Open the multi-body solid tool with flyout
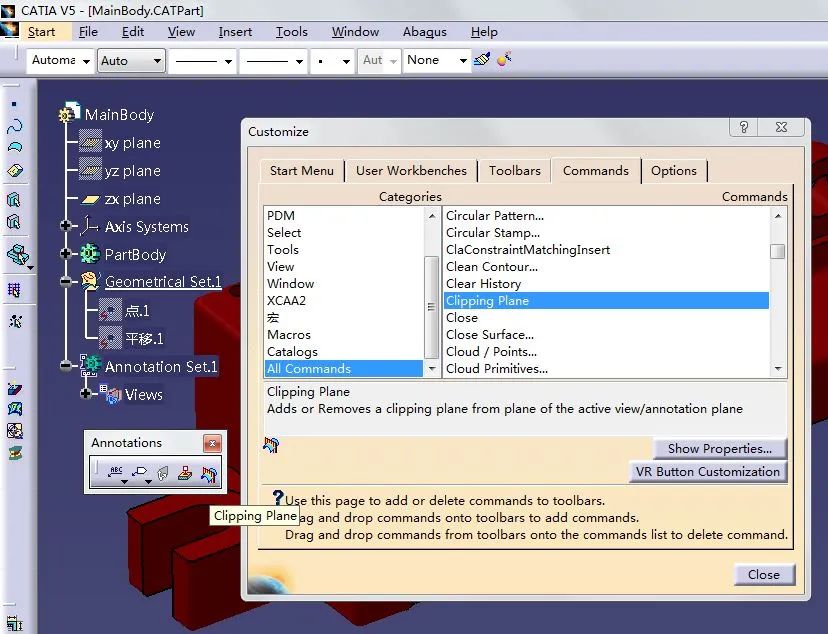 18,255
